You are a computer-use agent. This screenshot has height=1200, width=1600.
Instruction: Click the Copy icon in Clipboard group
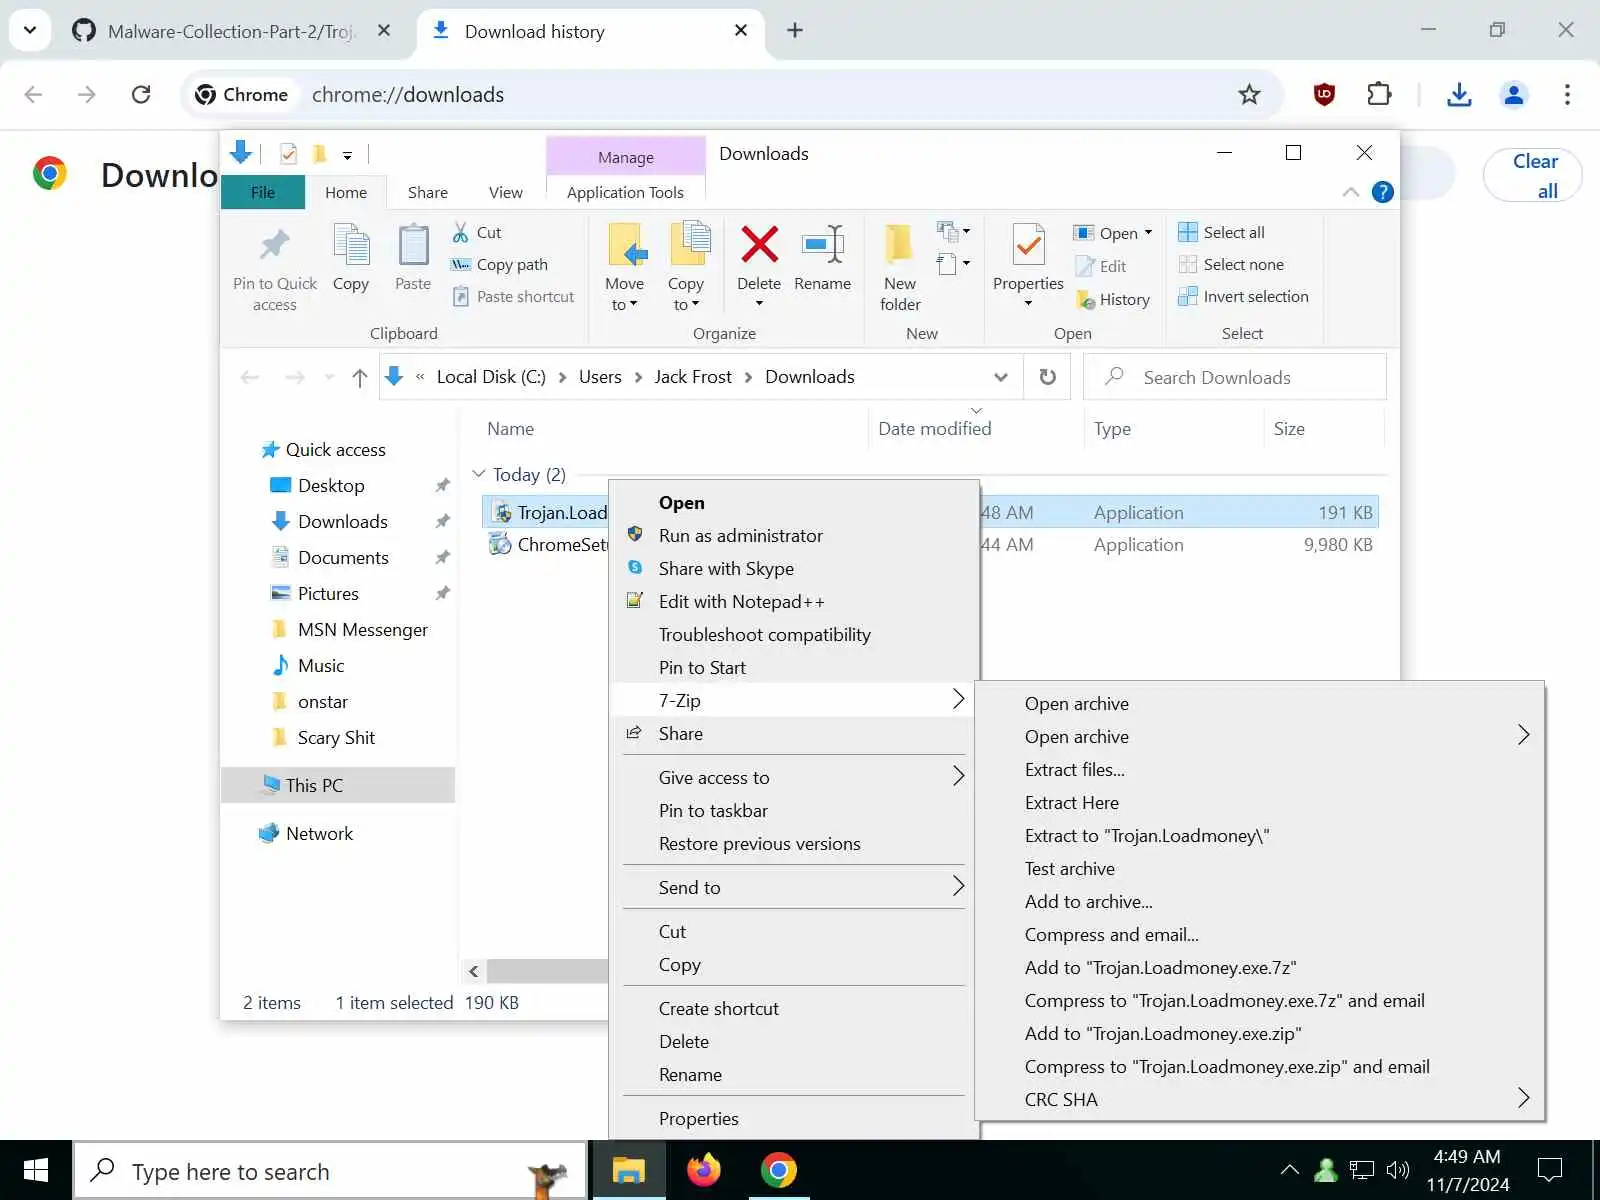(x=351, y=246)
